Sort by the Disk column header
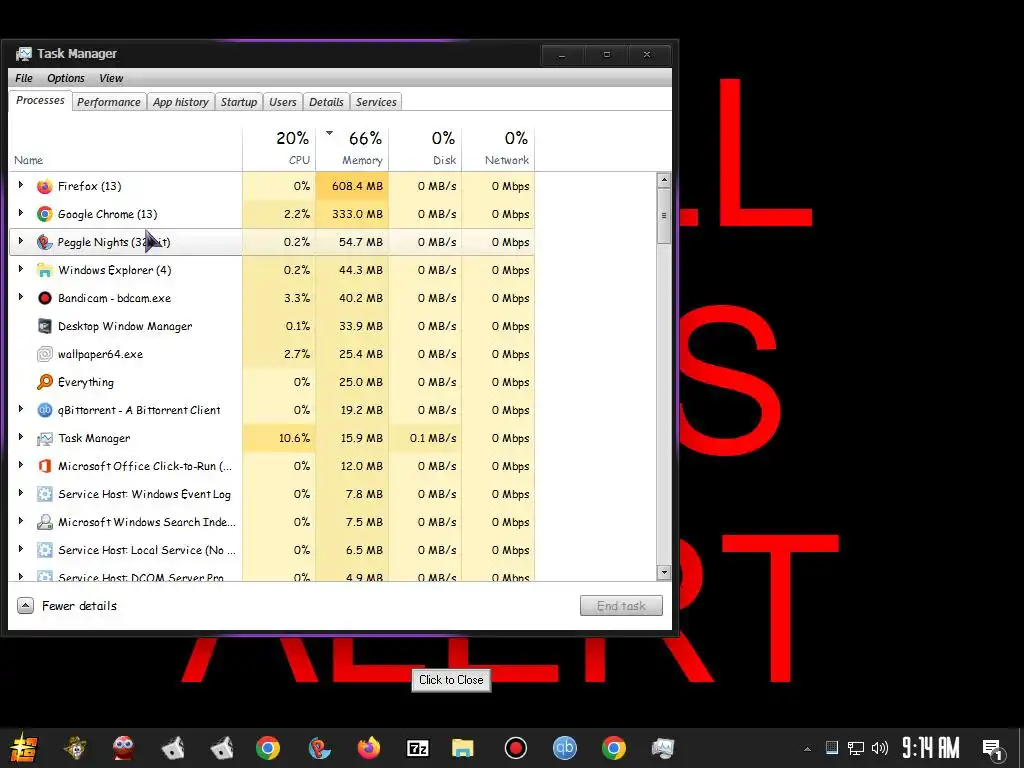The width and height of the screenshot is (1024, 768). pos(425,148)
